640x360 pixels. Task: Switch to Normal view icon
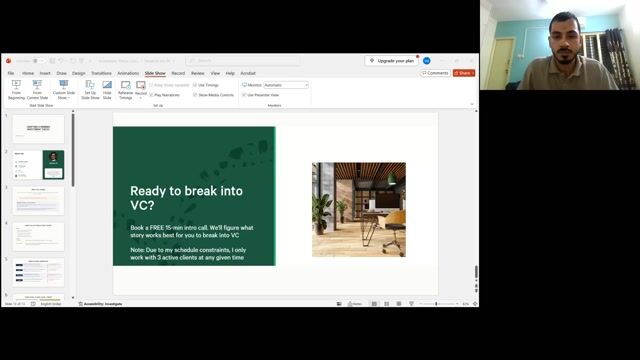pyautogui.click(x=374, y=304)
